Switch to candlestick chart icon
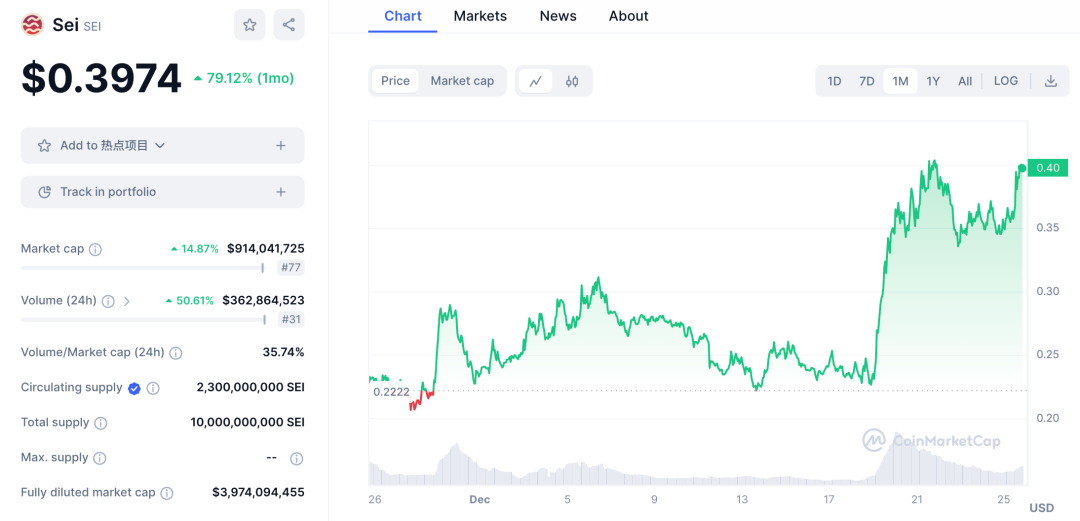This screenshot has width=1080, height=521. (572, 81)
